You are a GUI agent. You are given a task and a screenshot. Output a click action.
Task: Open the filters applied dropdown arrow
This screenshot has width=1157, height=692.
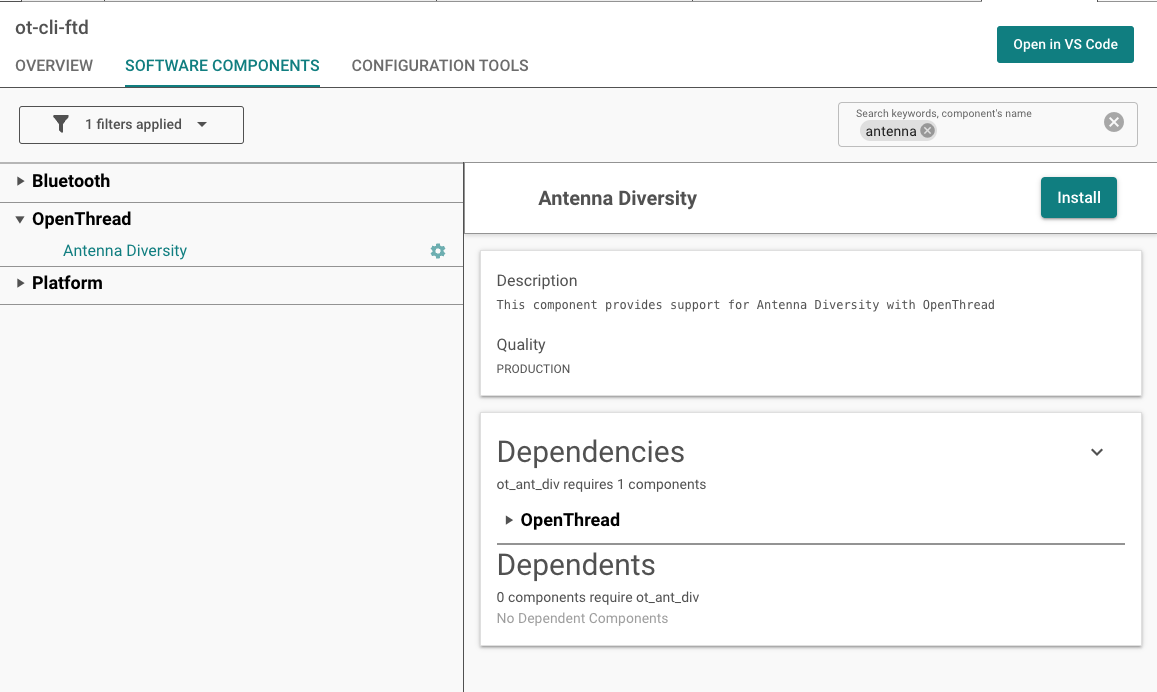click(202, 125)
